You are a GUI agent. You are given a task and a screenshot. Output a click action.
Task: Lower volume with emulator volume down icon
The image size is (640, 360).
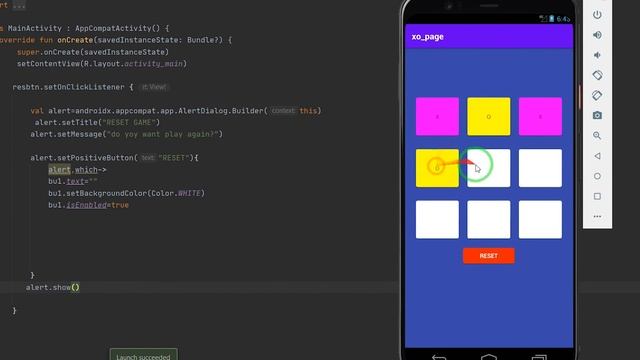tap(597, 55)
